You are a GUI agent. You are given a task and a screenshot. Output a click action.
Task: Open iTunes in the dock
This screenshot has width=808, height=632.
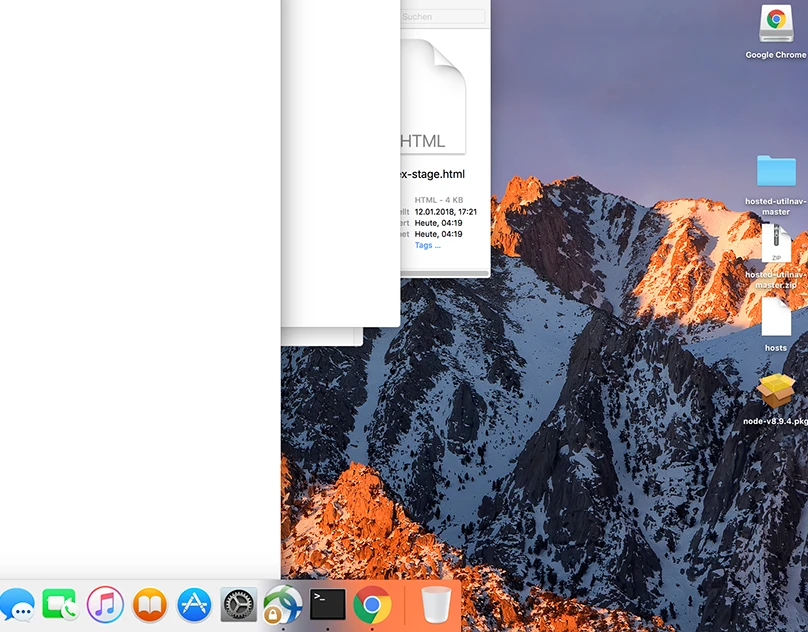105,605
